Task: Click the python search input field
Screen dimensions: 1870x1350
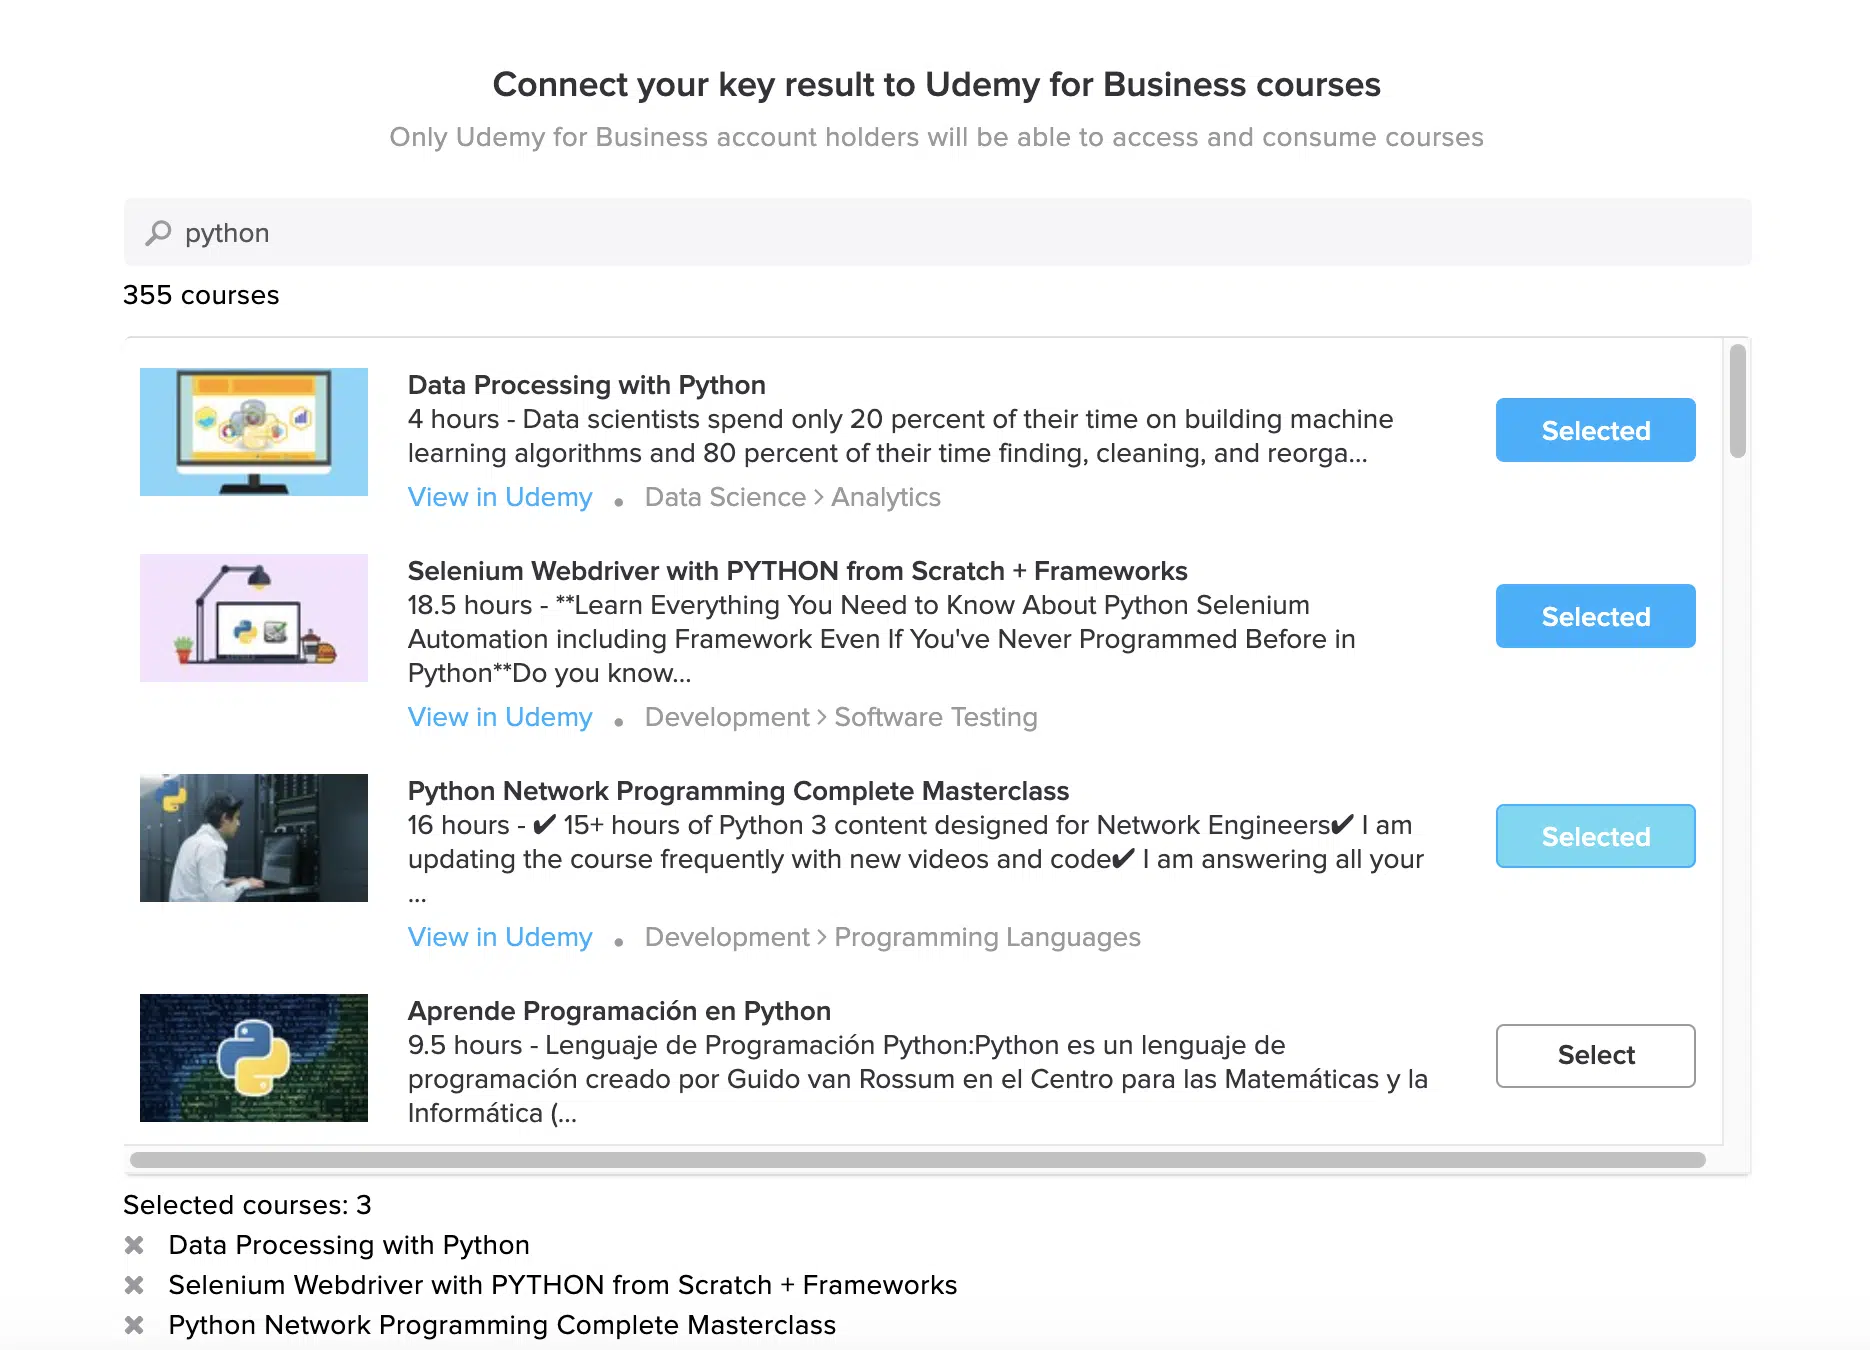Action: [938, 232]
